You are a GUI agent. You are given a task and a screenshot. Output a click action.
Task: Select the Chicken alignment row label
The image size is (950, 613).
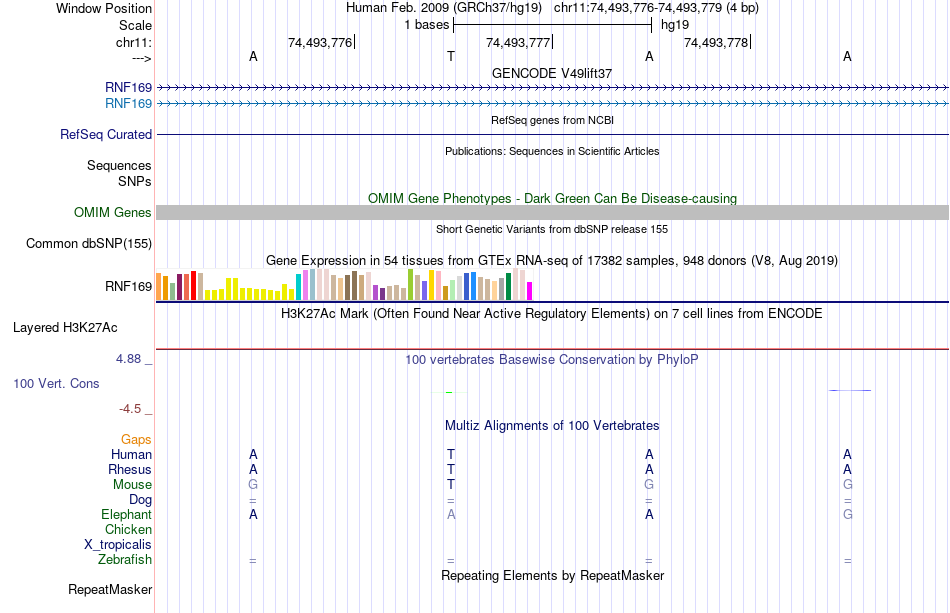pos(128,529)
